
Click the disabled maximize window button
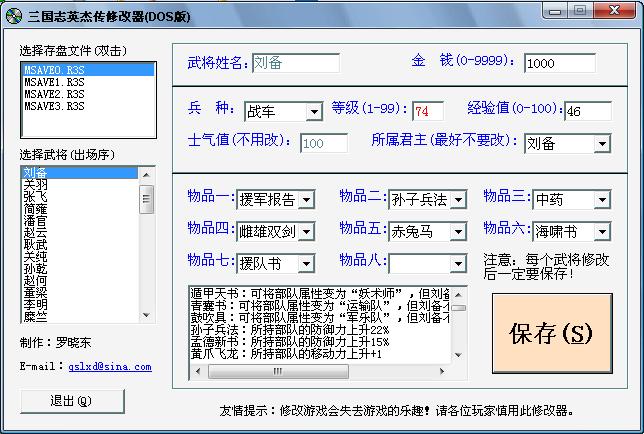coord(580,10)
